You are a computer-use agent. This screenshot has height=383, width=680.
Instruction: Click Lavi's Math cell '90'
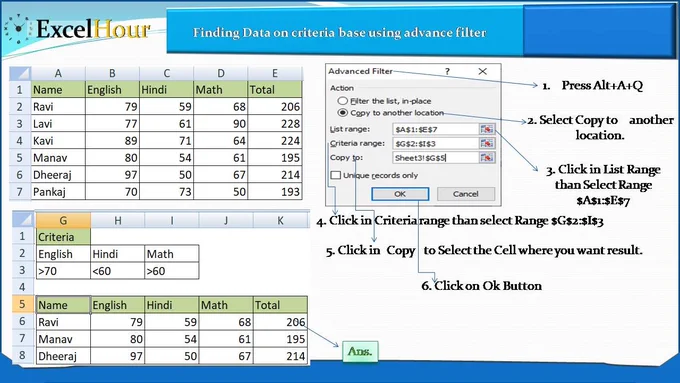[x=221, y=124]
